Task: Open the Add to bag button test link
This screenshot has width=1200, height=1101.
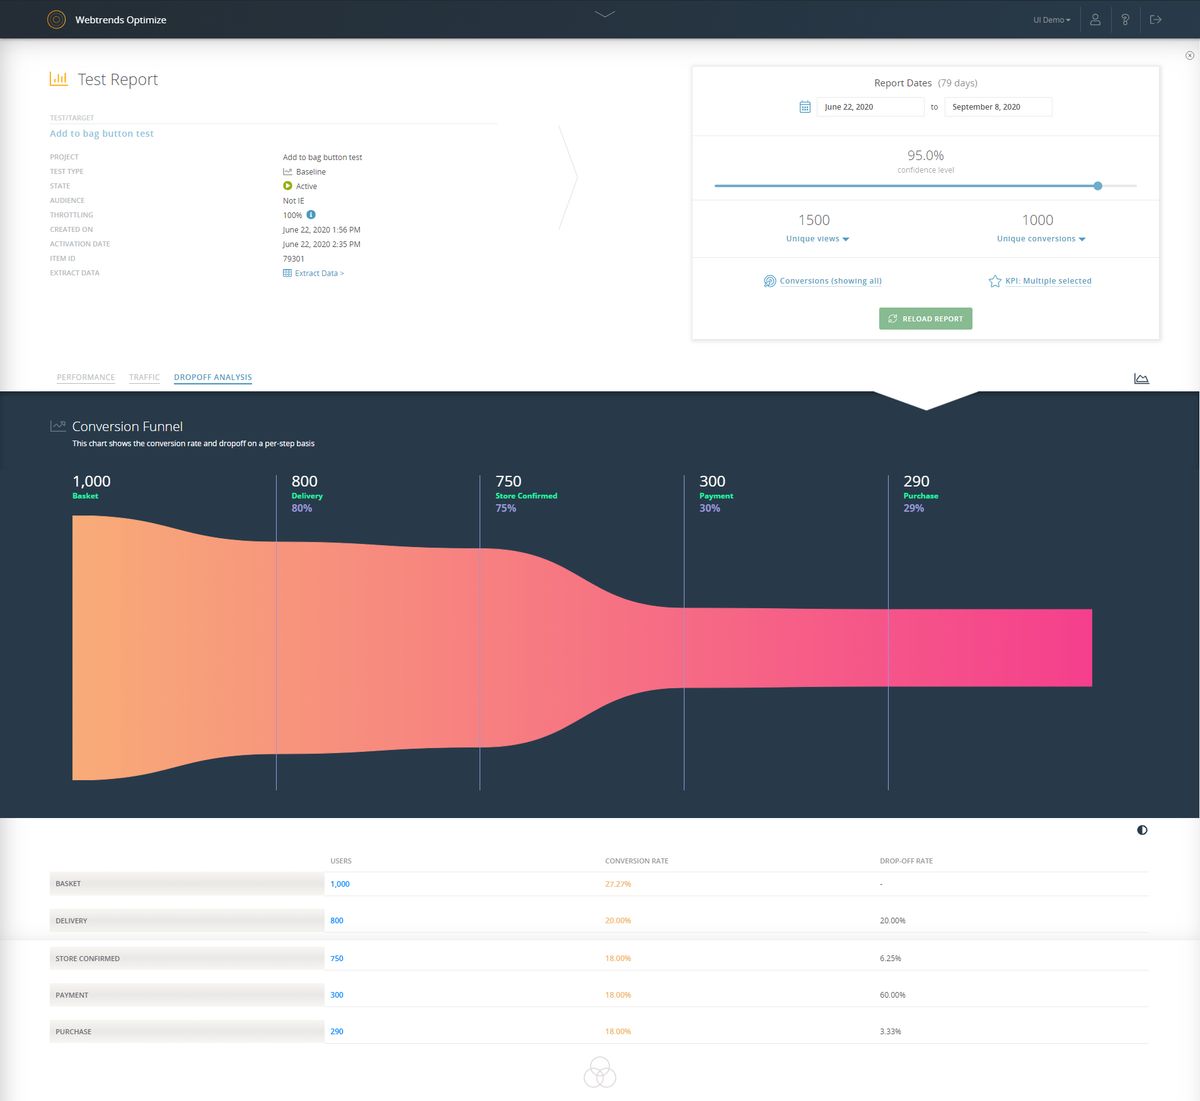Action: point(101,132)
